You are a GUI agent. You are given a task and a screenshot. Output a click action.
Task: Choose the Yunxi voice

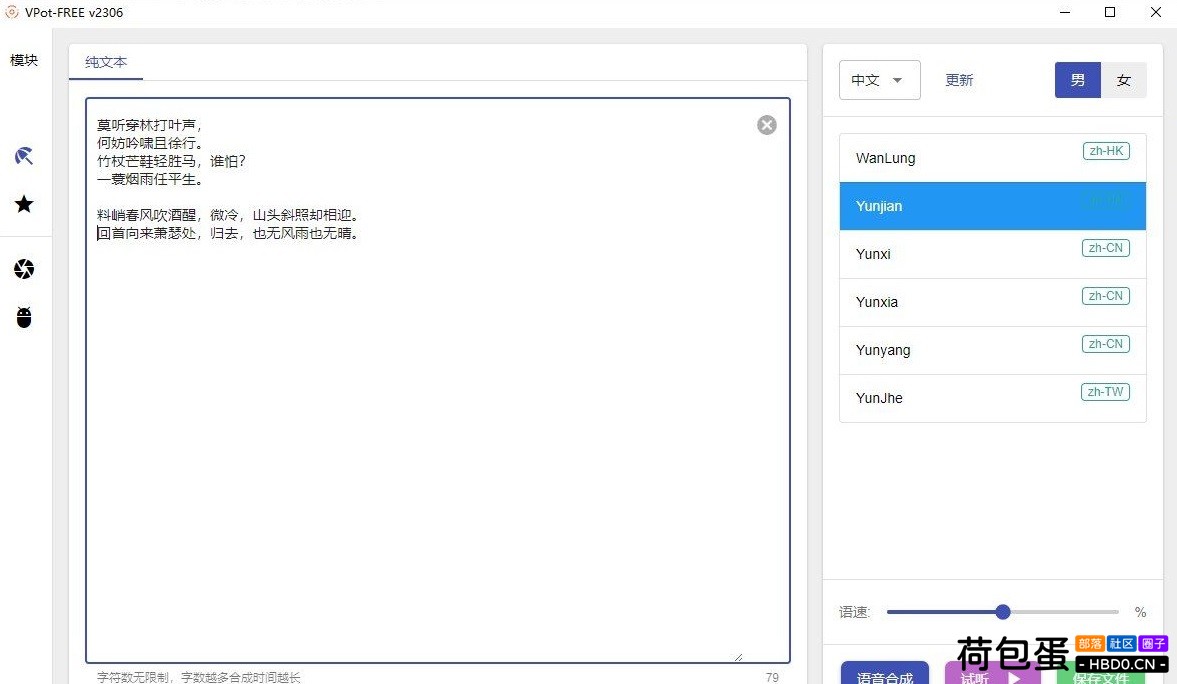[x=992, y=254]
